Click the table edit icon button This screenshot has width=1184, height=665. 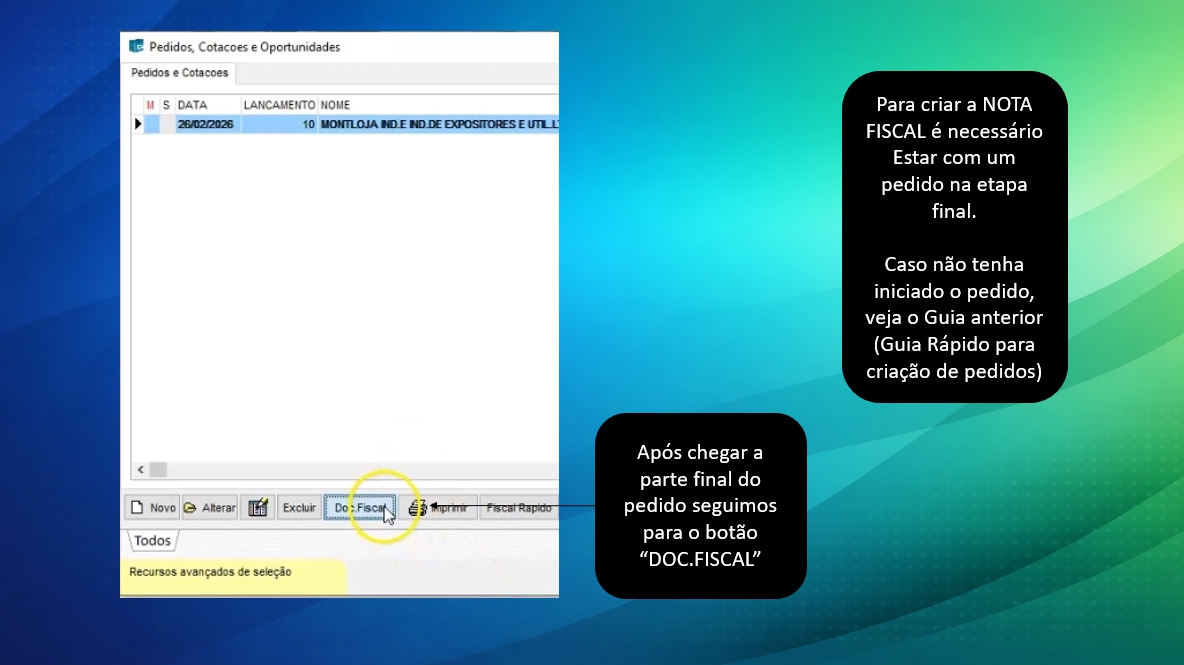pyautogui.click(x=258, y=508)
